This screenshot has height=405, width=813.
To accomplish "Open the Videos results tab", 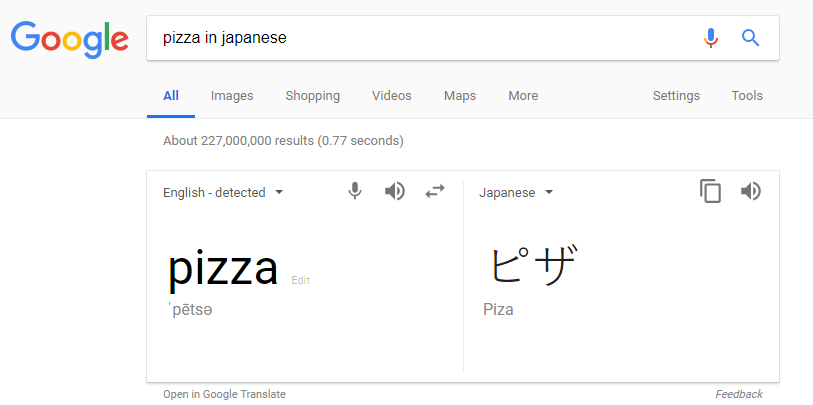I will pos(392,96).
